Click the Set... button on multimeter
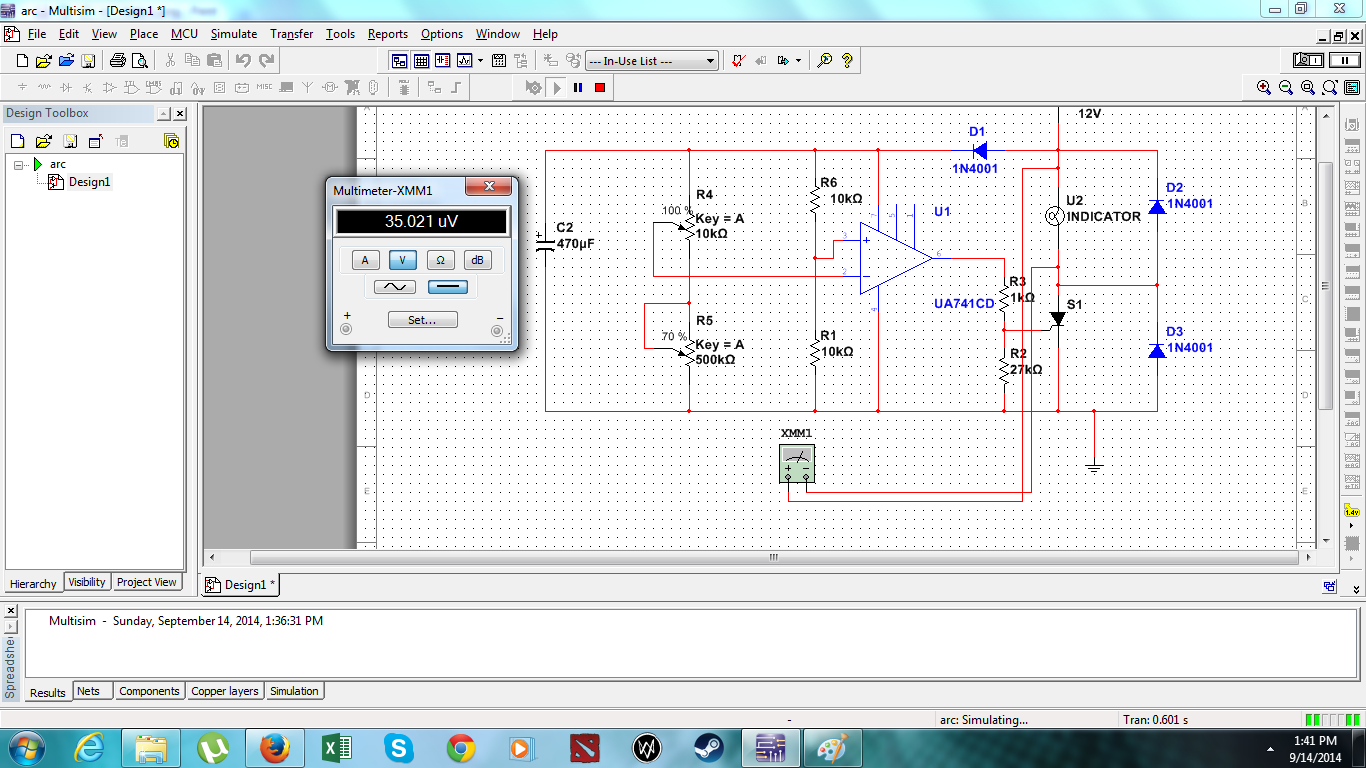This screenshot has height=768, width=1366. (423, 320)
